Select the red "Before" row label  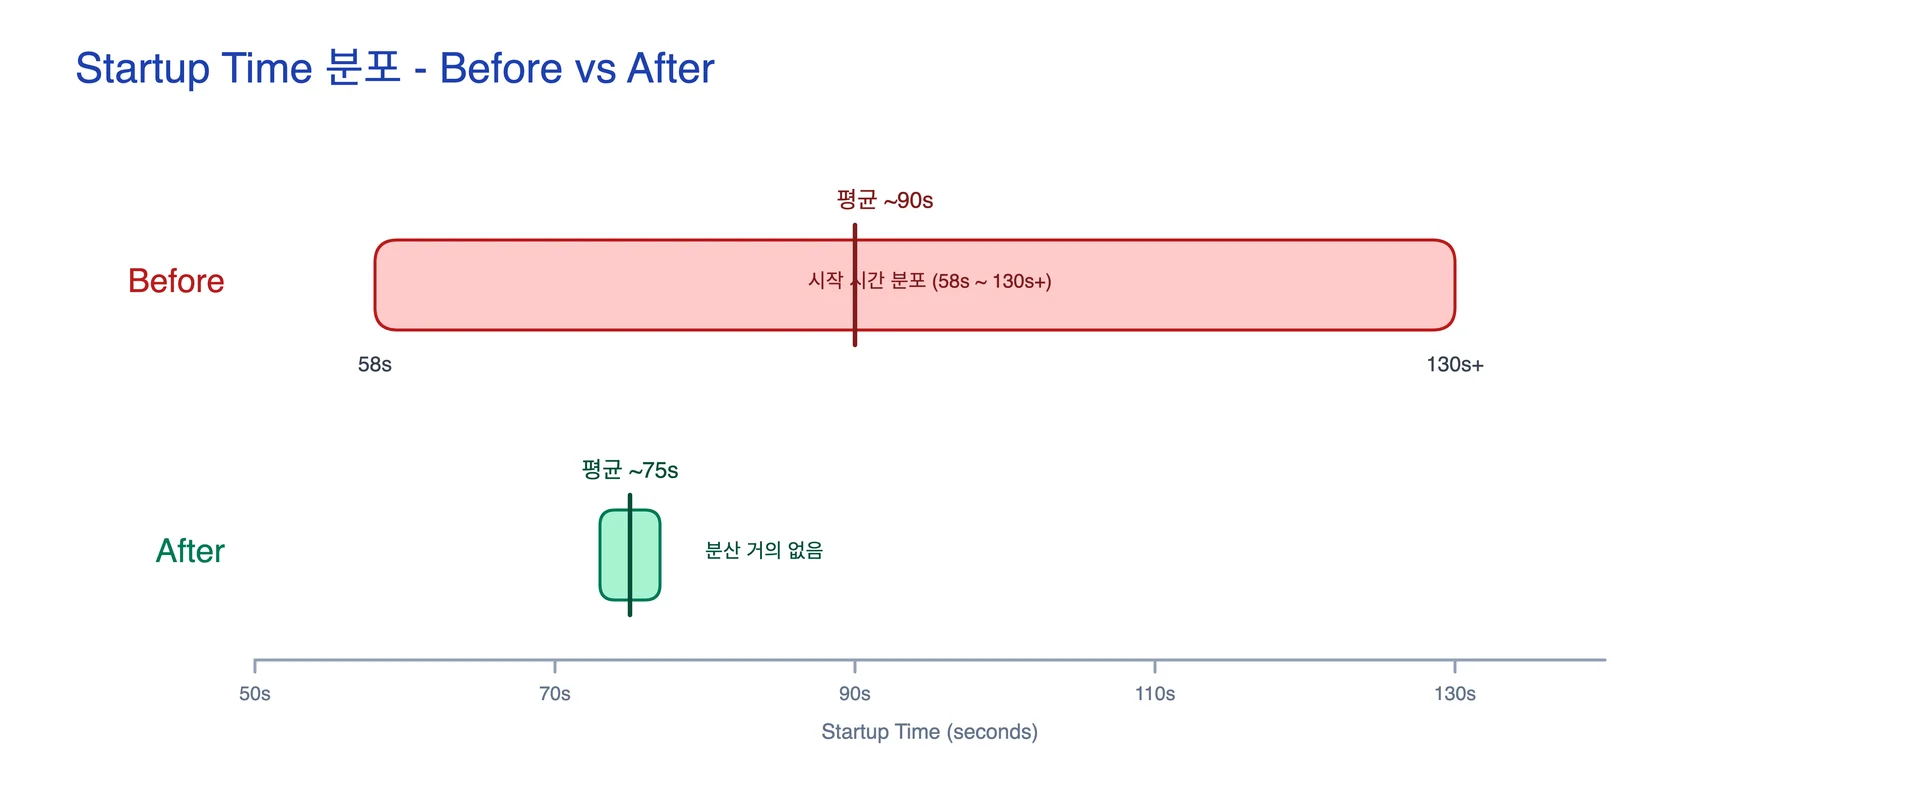click(176, 281)
